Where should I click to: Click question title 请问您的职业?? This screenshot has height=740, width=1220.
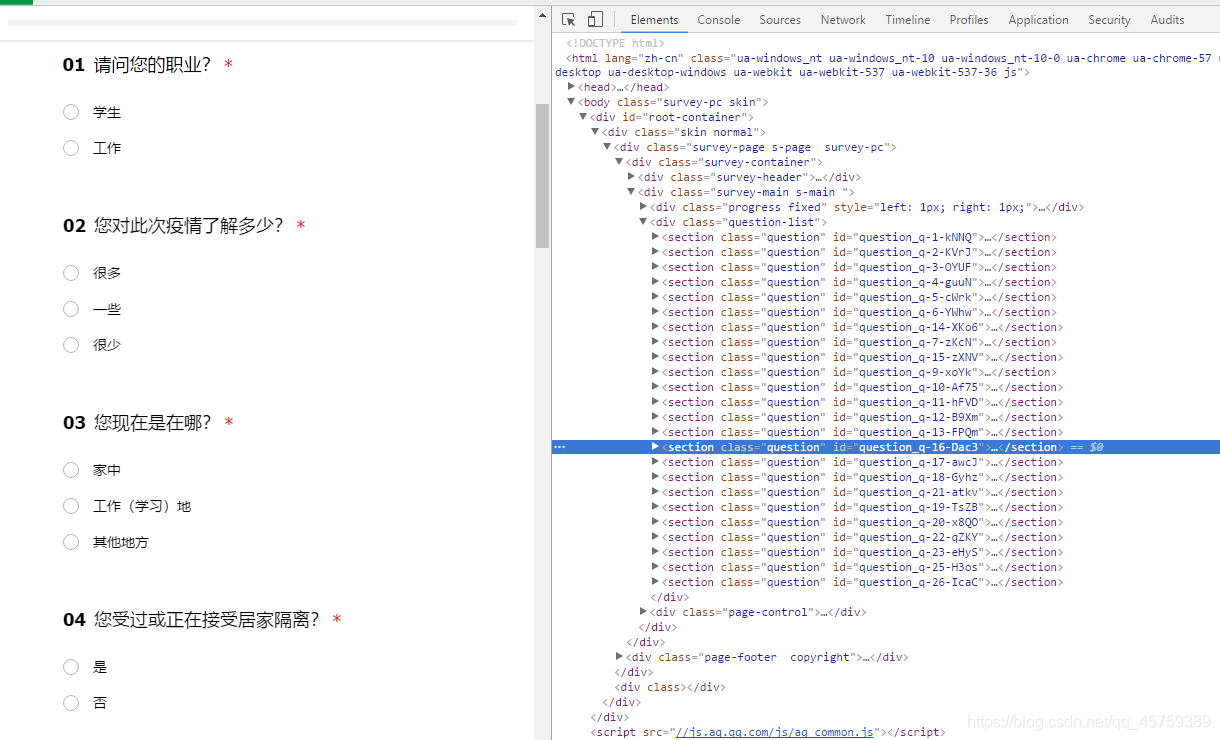(153, 65)
